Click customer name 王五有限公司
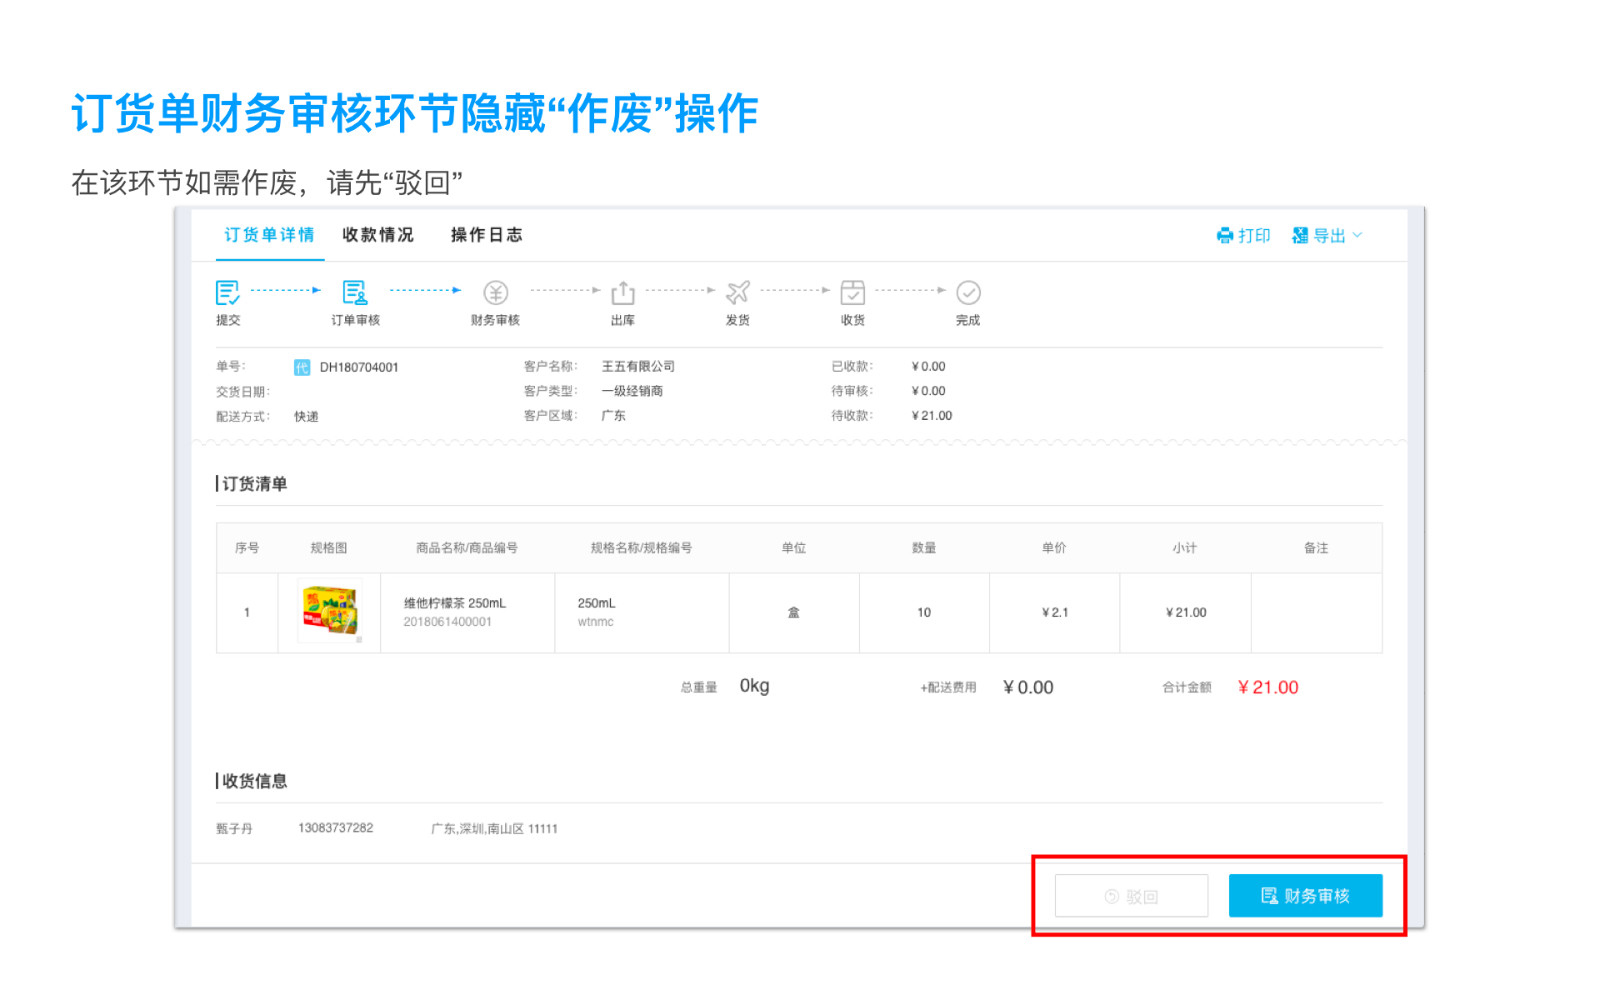Screen dimensions: 1600x1000 tap(638, 366)
